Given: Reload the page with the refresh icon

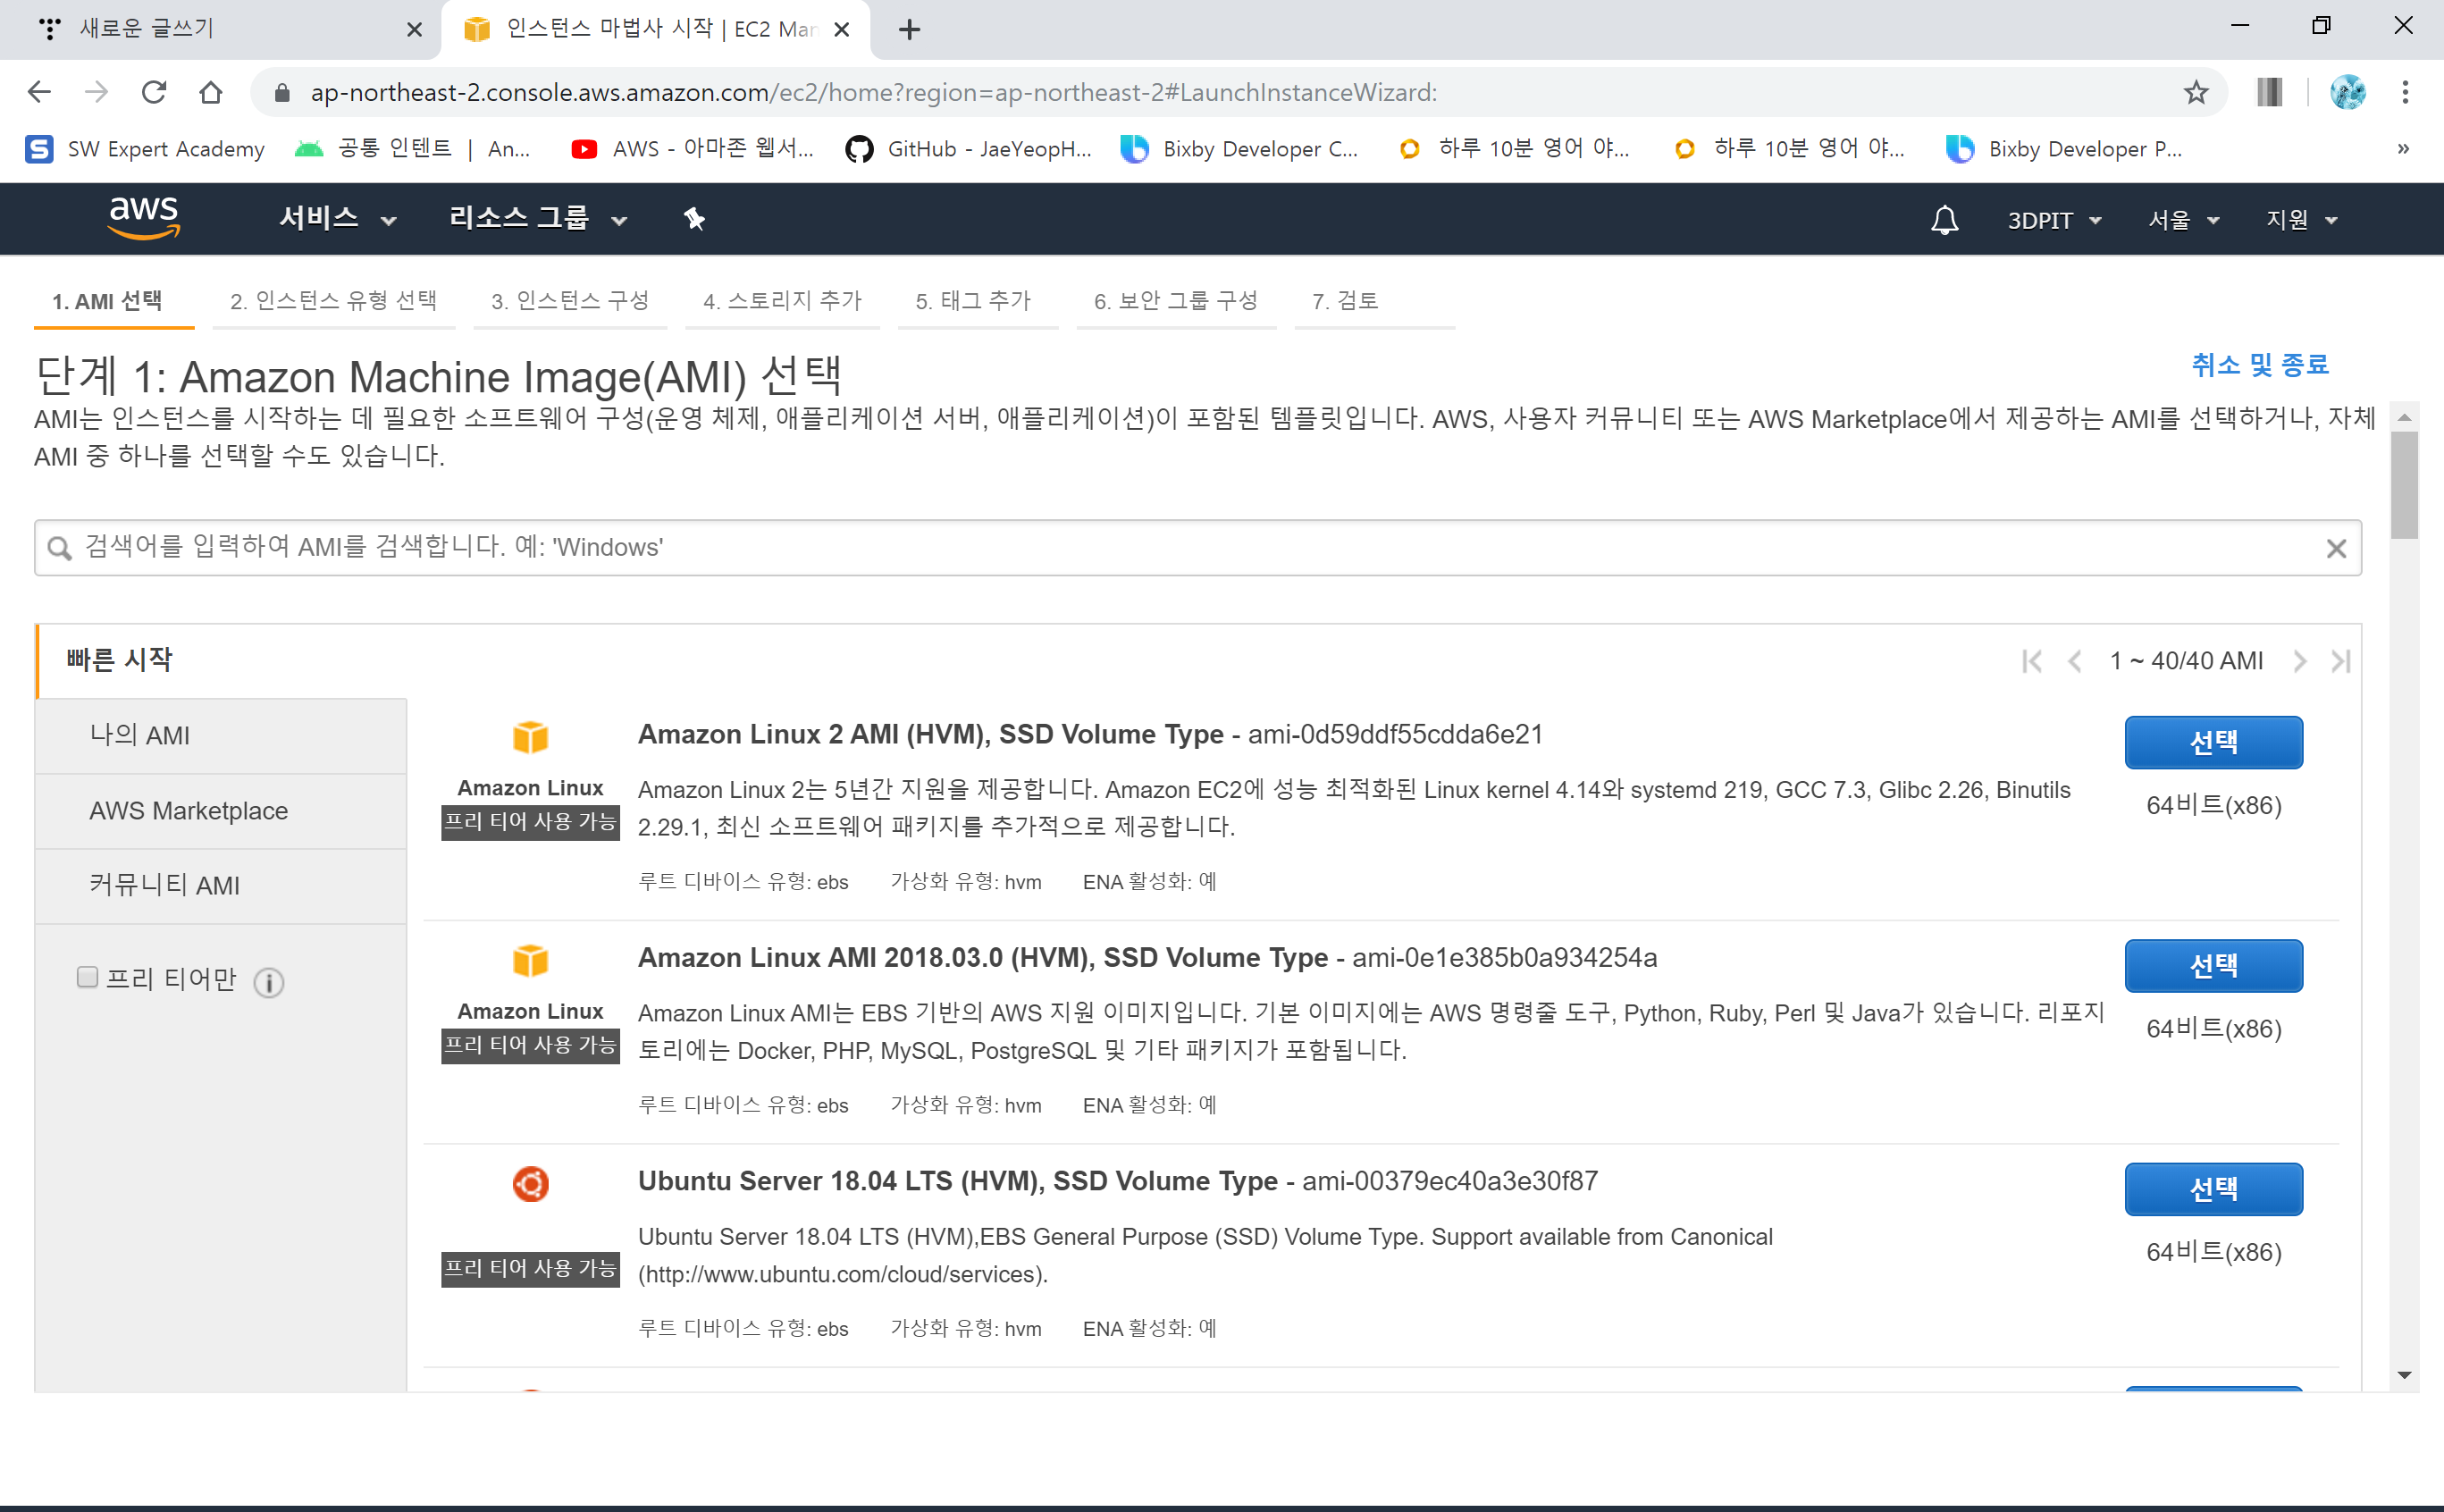Looking at the screenshot, I should click(x=154, y=93).
